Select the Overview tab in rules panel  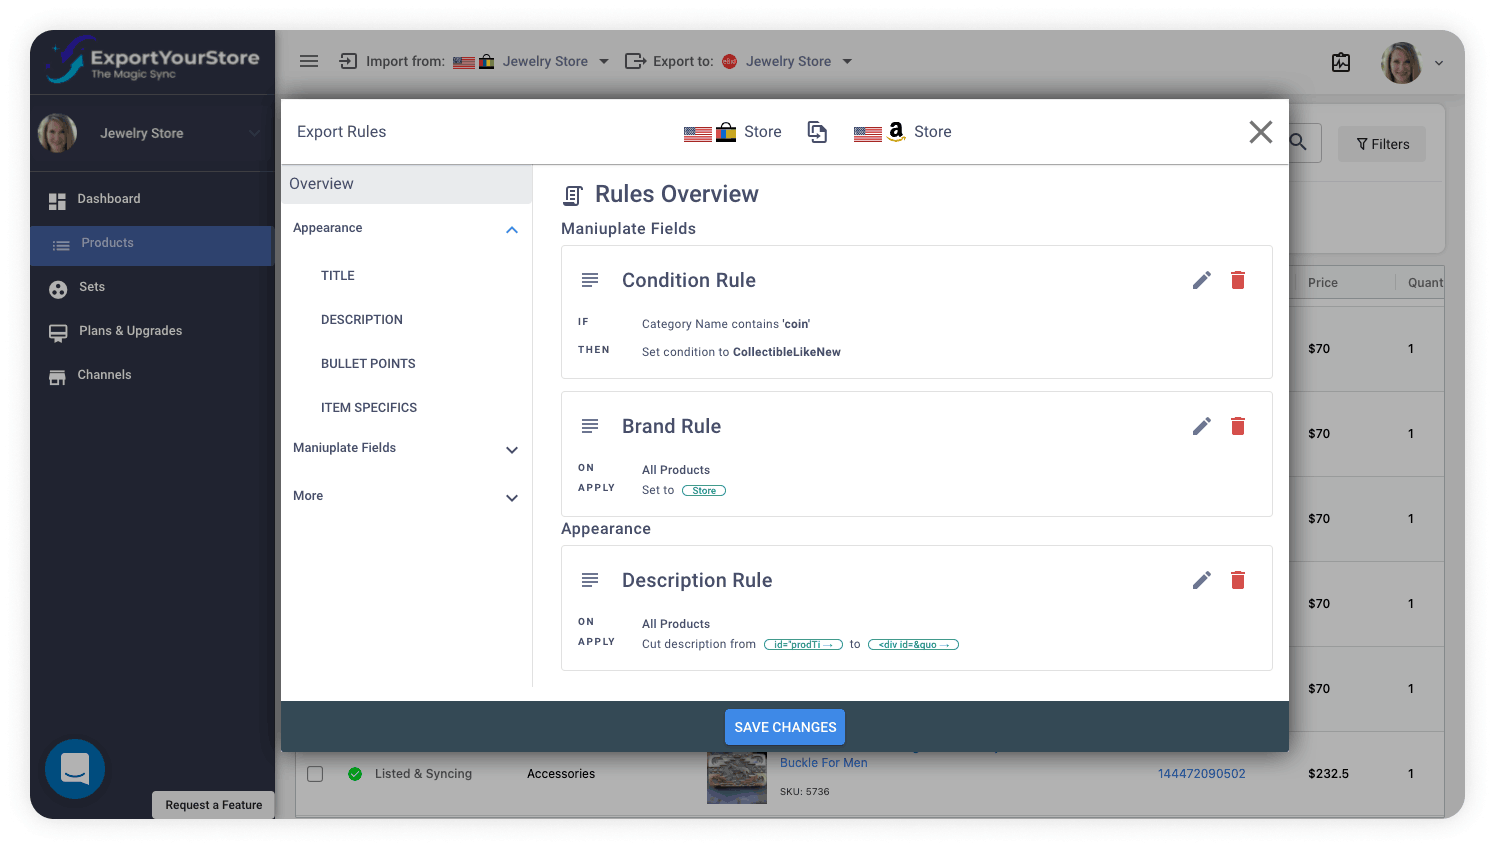(406, 184)
